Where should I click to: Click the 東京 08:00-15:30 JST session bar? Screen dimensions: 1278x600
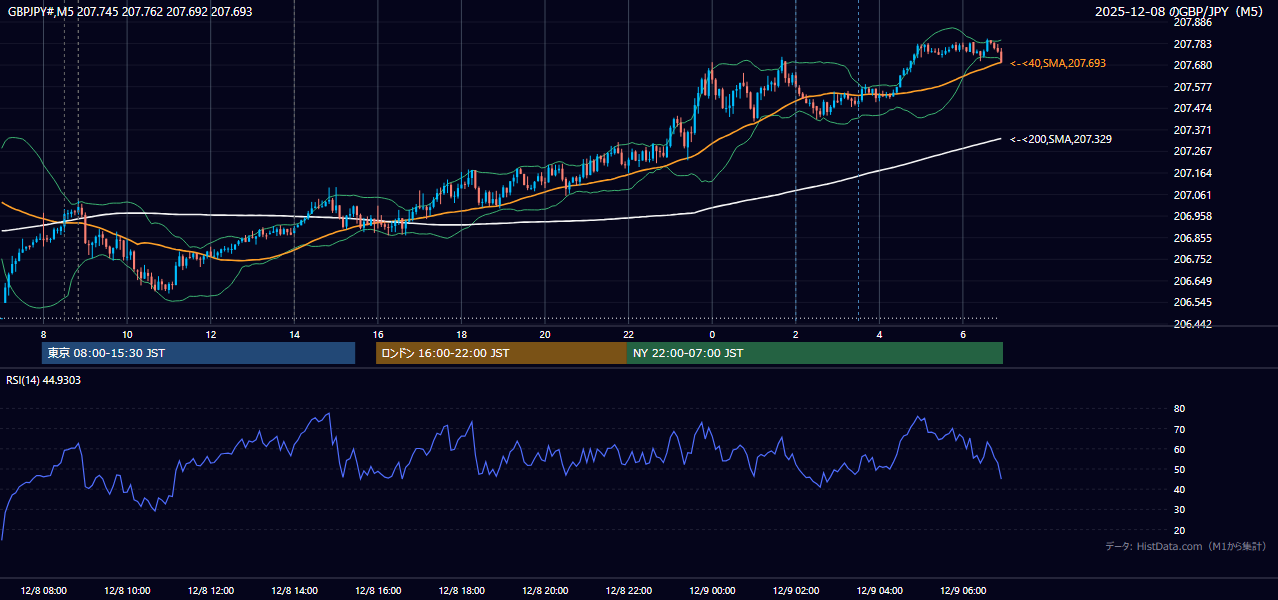click(x=198, y=353)
